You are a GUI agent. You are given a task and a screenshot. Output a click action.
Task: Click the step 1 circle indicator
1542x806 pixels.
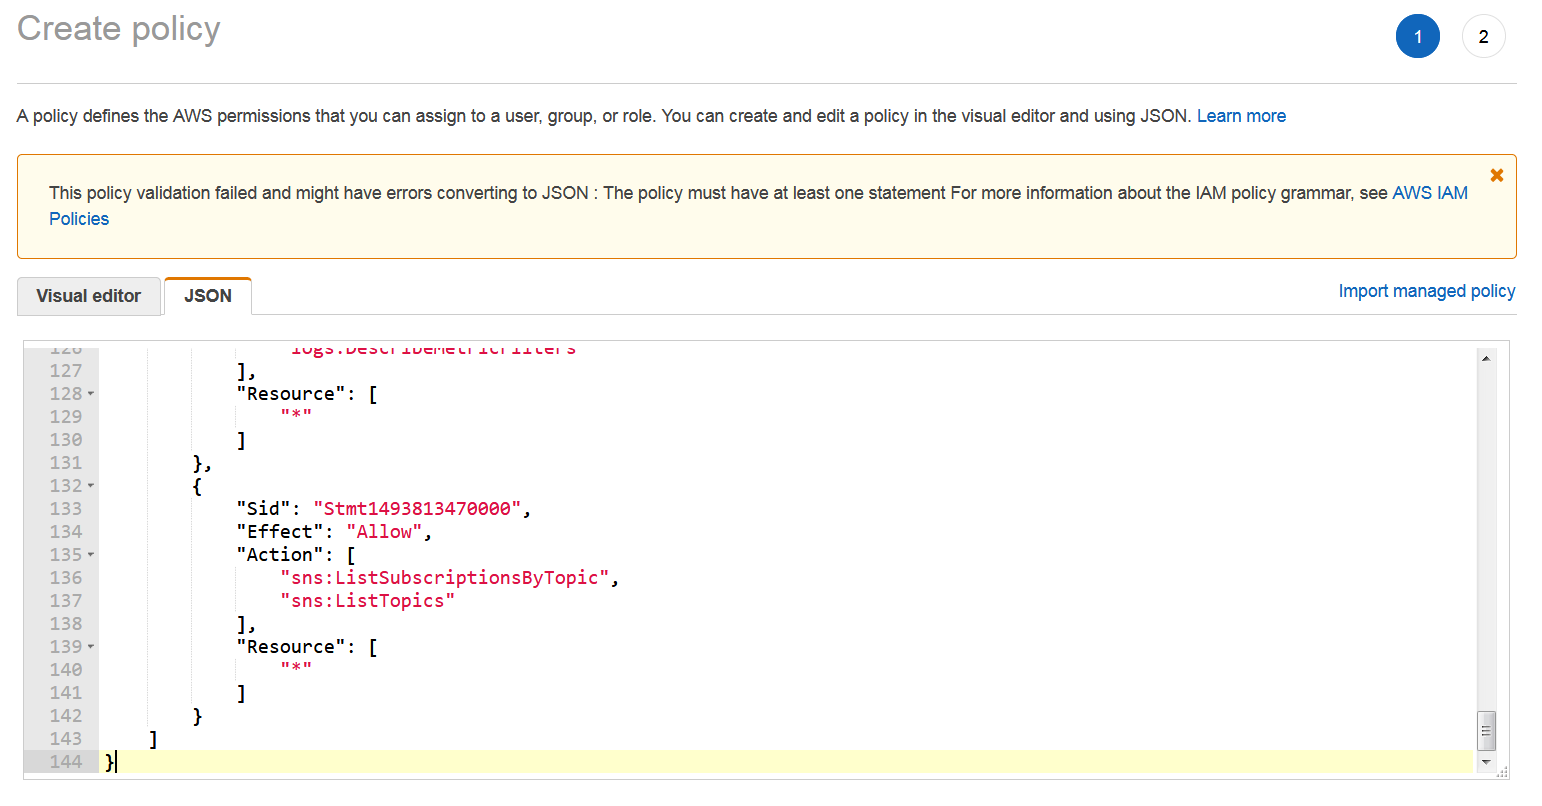coord(1418,36)
